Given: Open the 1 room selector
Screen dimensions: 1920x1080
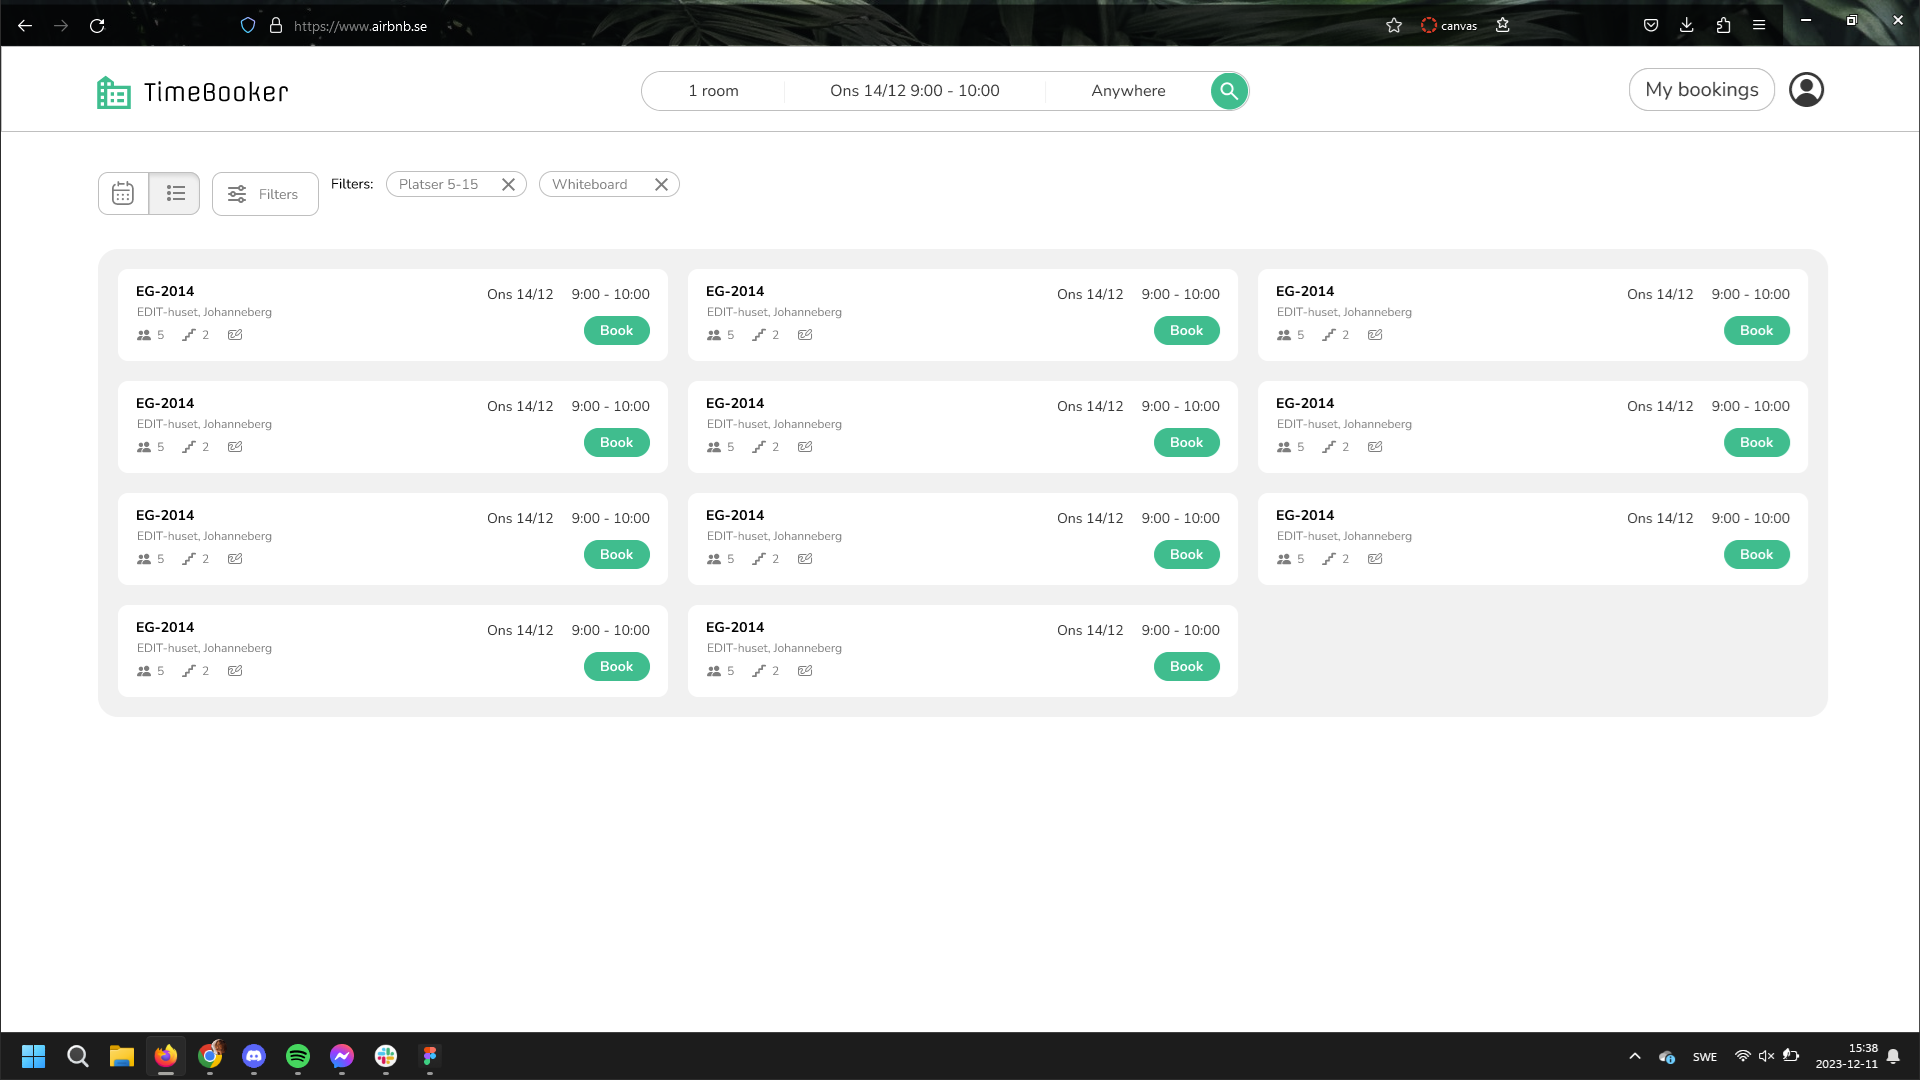Looking at the screenshot, I should [713, 91].
